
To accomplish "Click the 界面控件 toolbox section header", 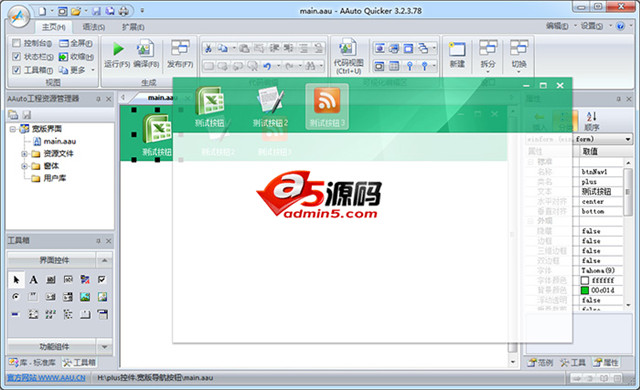I will [54, 260].
